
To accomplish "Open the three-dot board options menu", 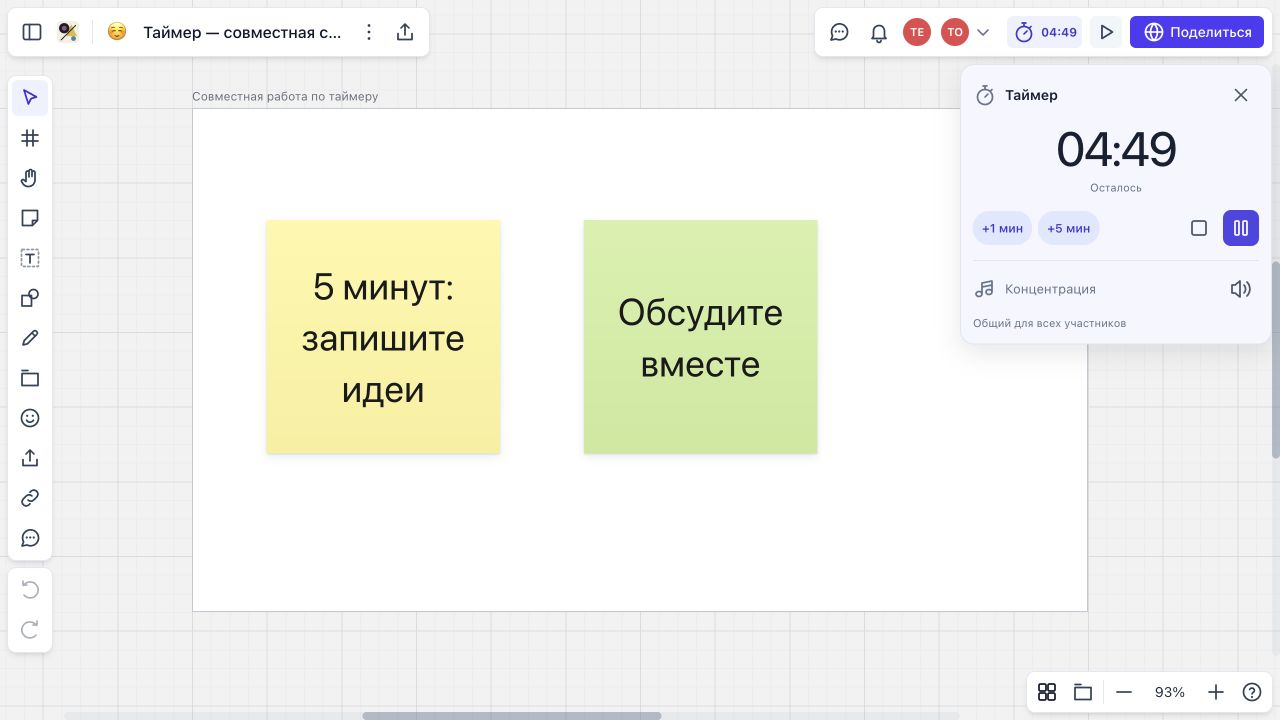I will (369, 32).
